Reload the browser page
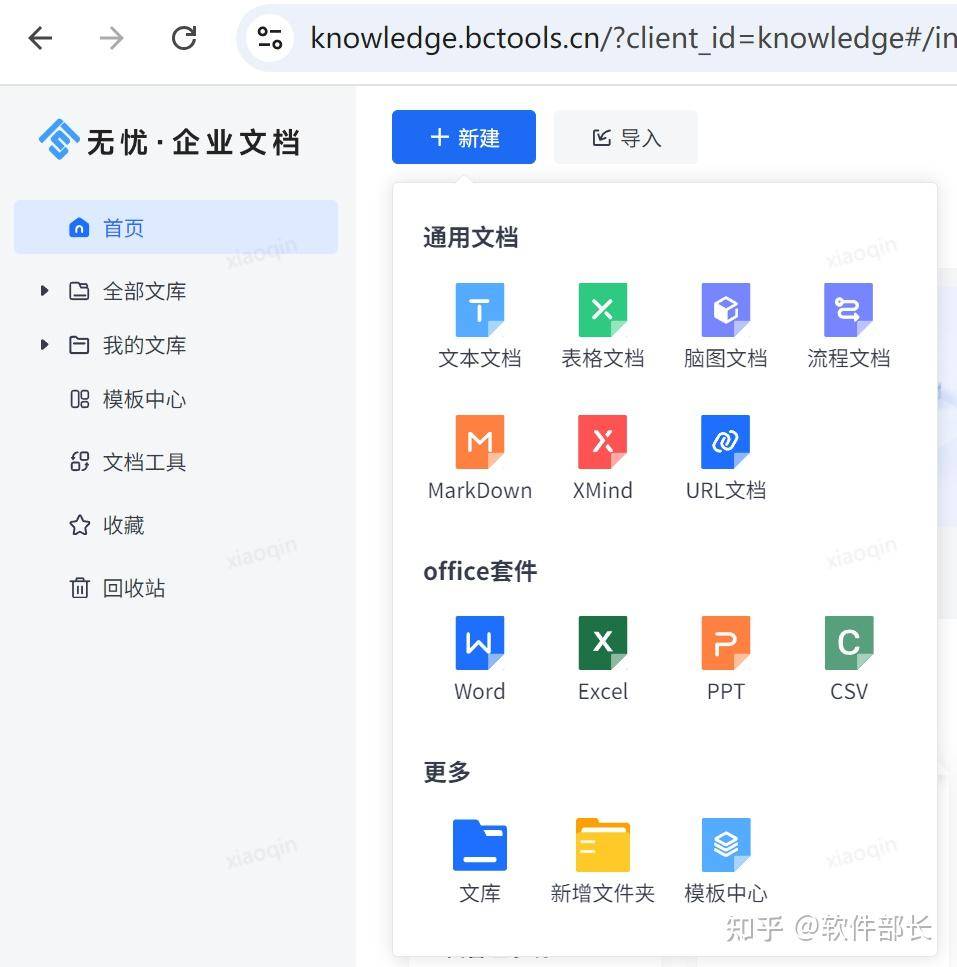 click(x=184, y=38)
